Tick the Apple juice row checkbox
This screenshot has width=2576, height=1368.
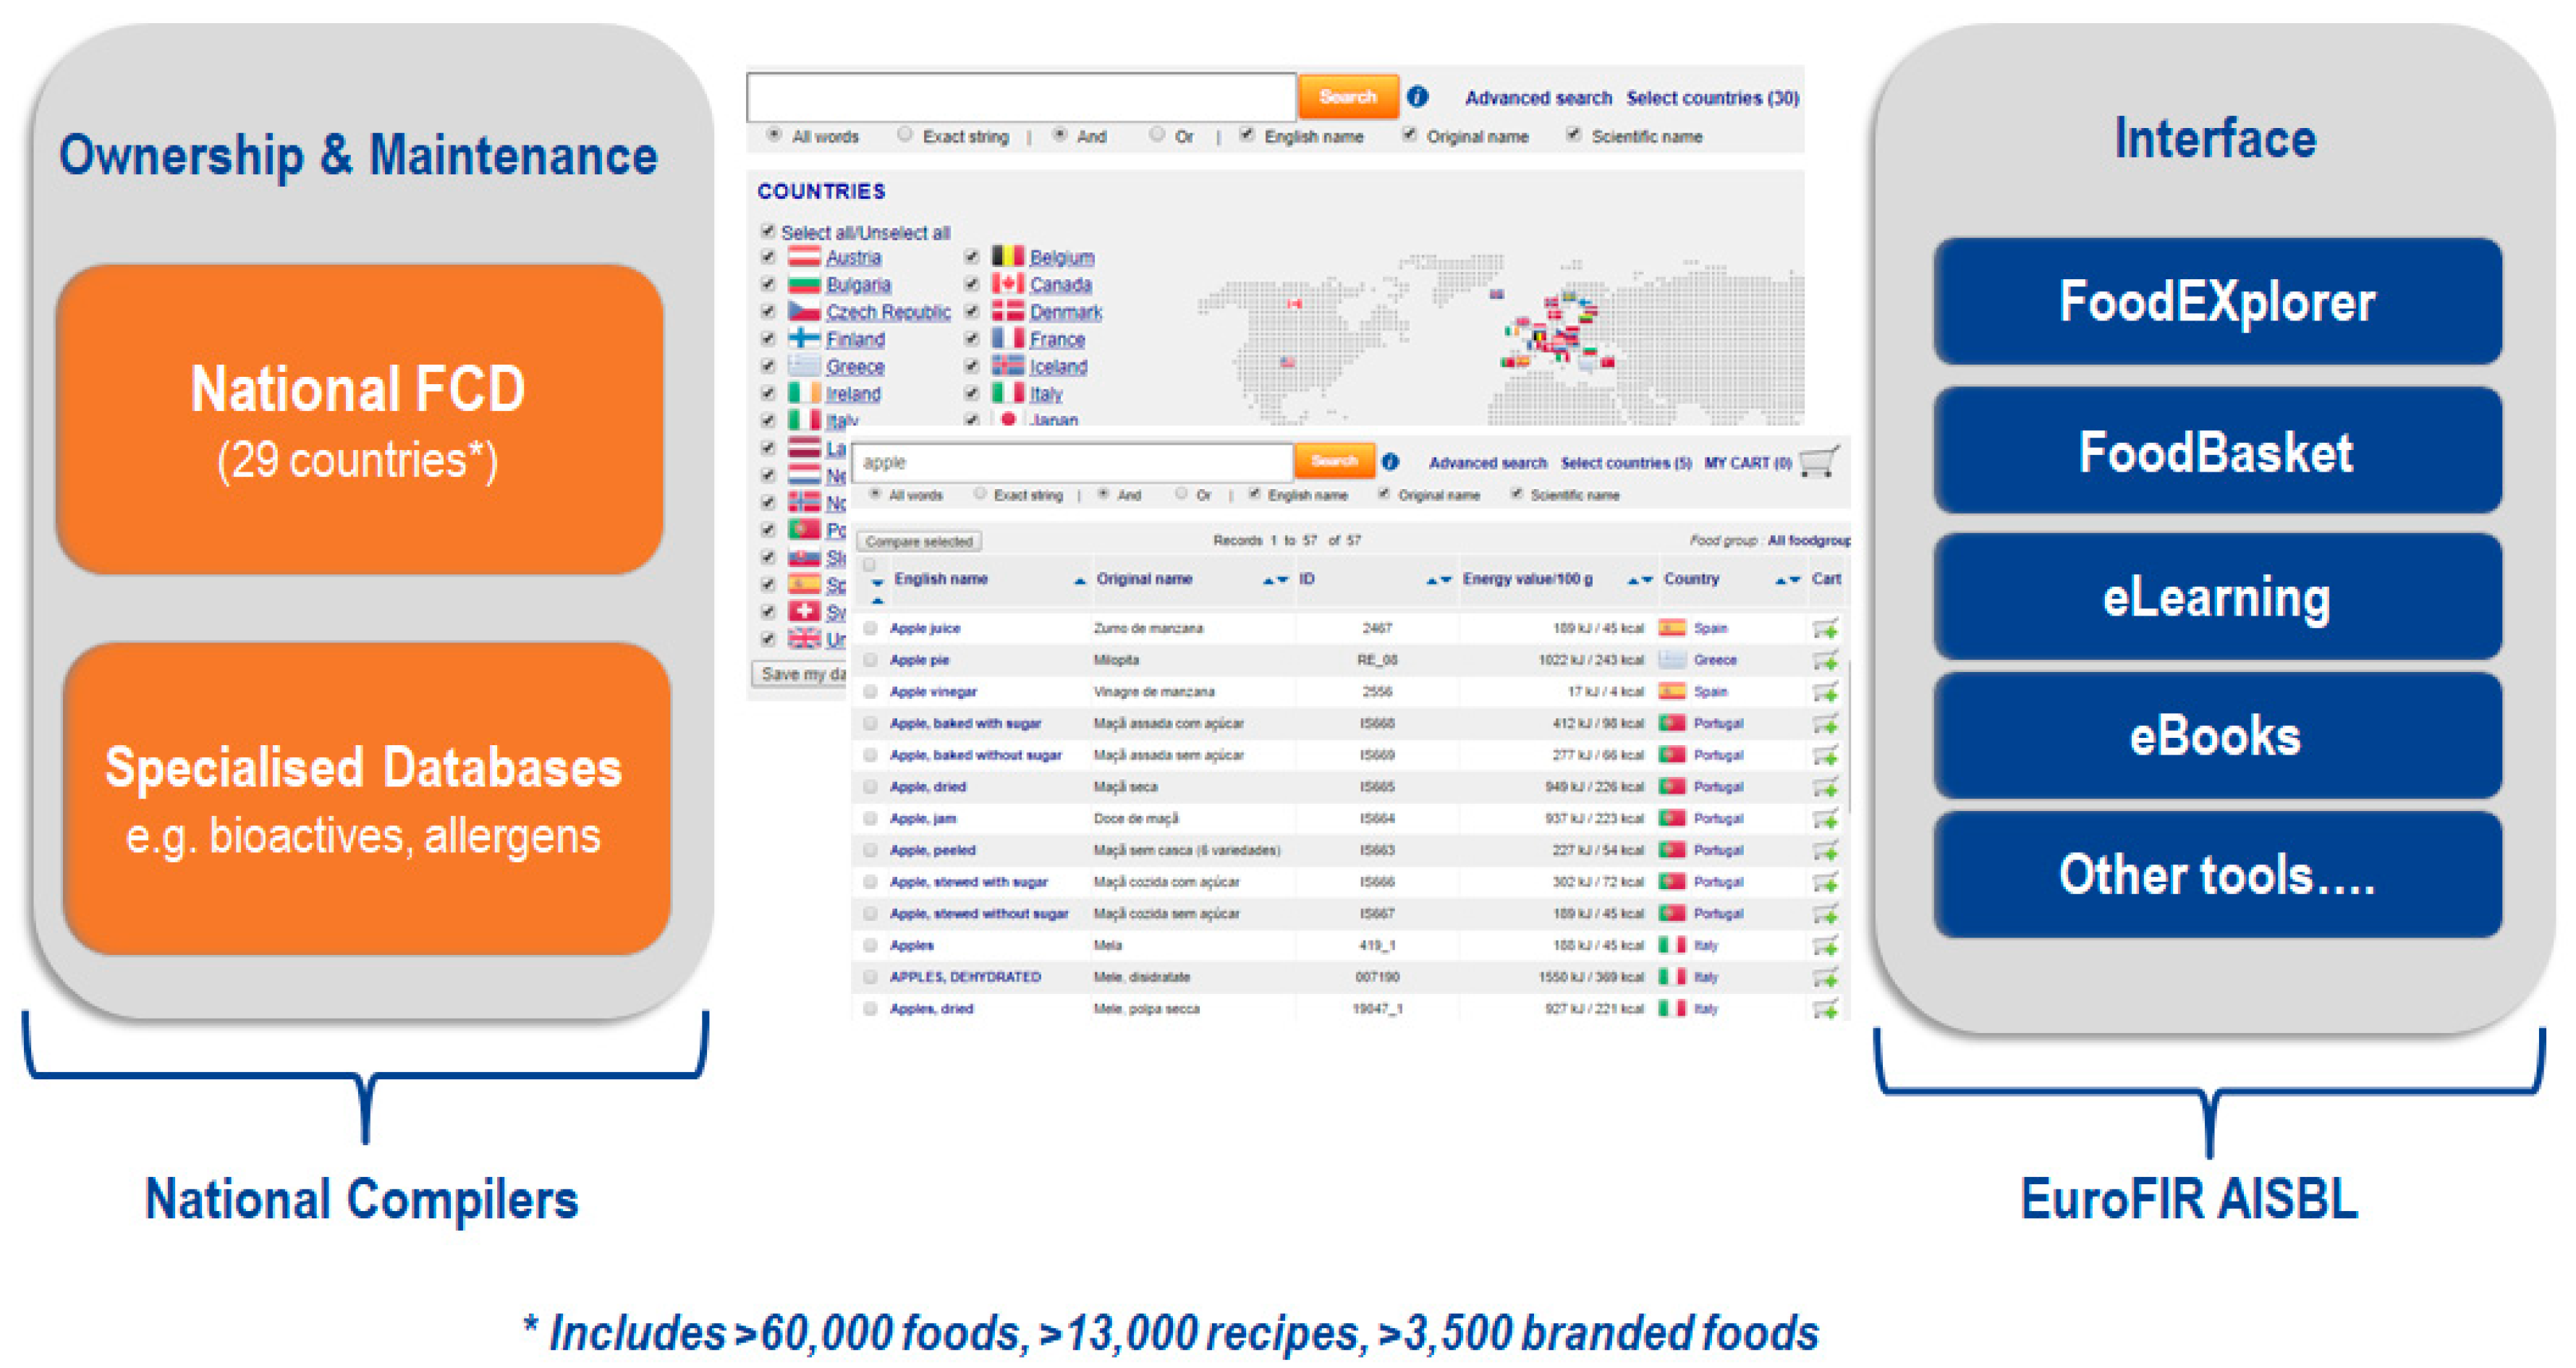point(870,628)
